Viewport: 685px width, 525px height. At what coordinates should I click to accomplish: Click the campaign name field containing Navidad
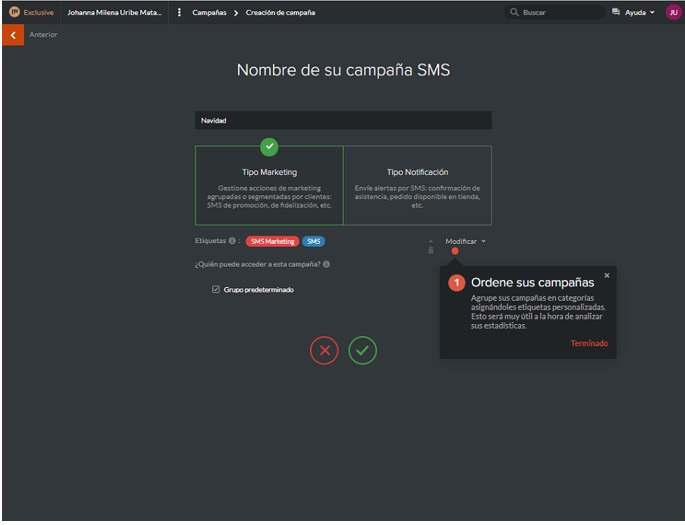tap(343, 120)
